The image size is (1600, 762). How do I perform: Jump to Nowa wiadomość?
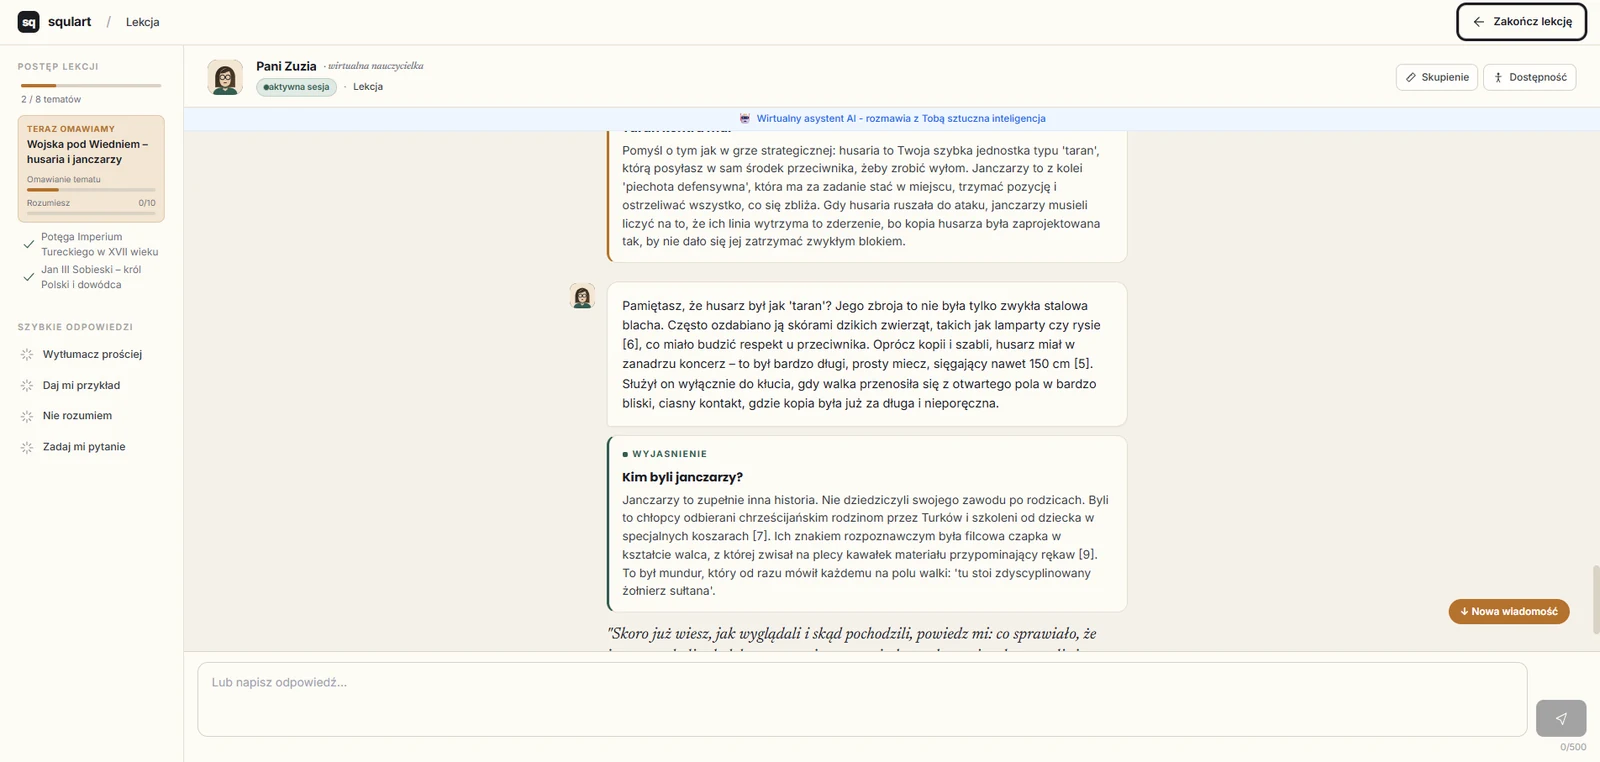click(x=1509, y=611)
